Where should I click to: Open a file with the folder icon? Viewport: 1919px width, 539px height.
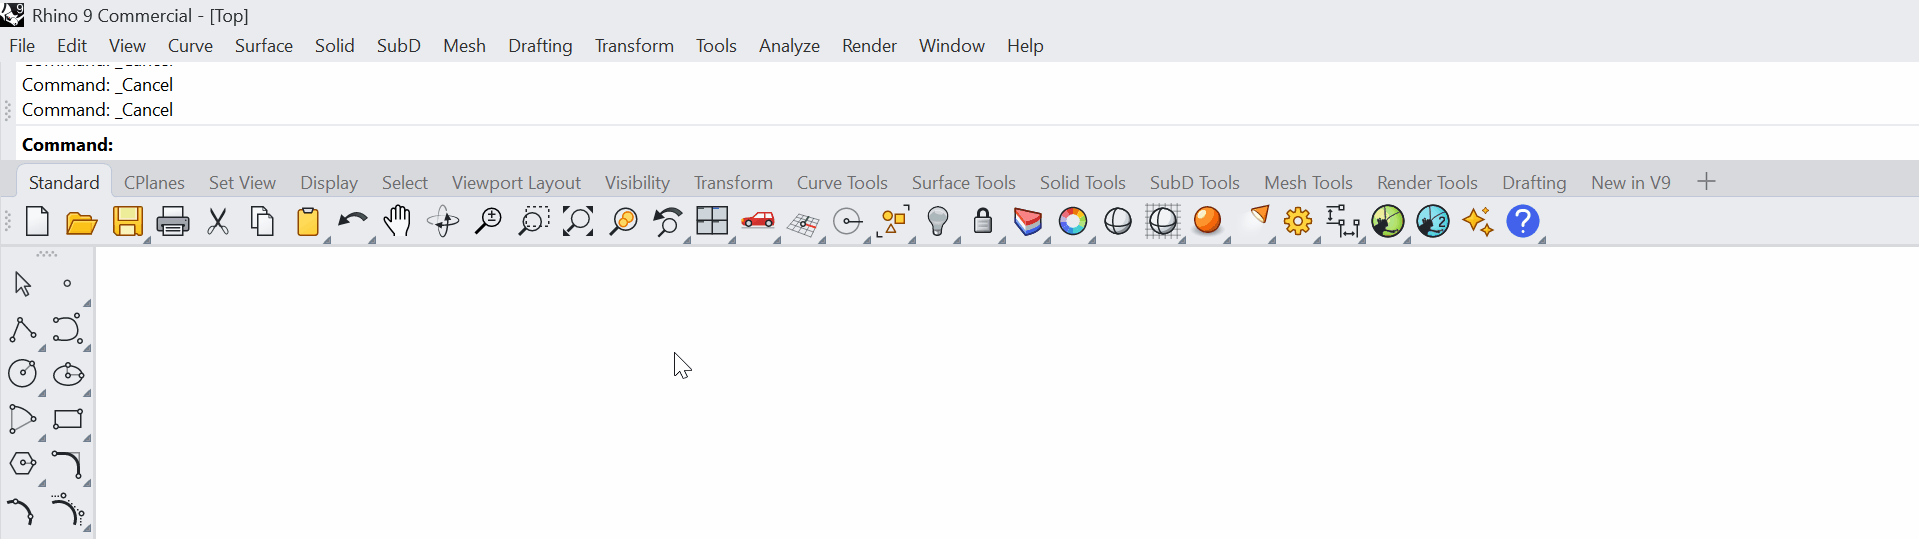[82, 222]
